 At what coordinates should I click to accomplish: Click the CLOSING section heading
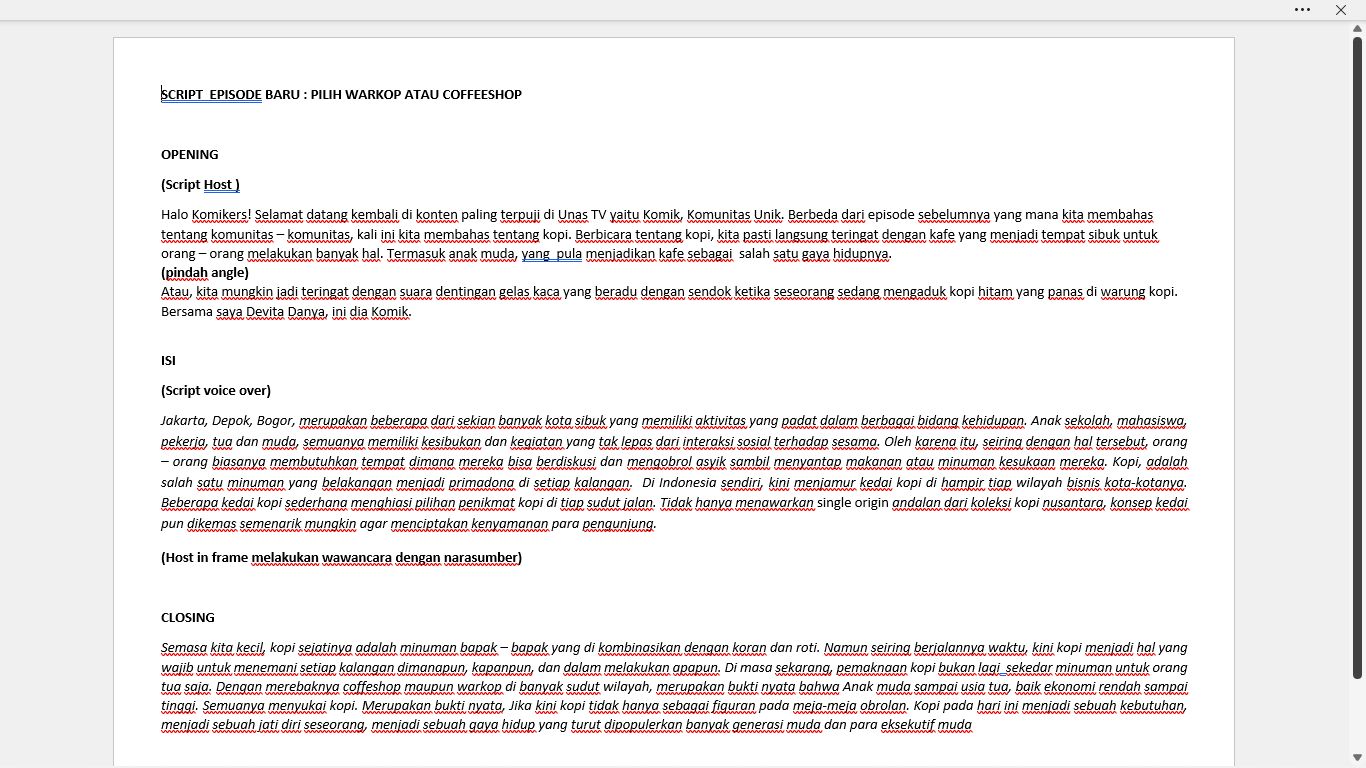coord(188,618)
